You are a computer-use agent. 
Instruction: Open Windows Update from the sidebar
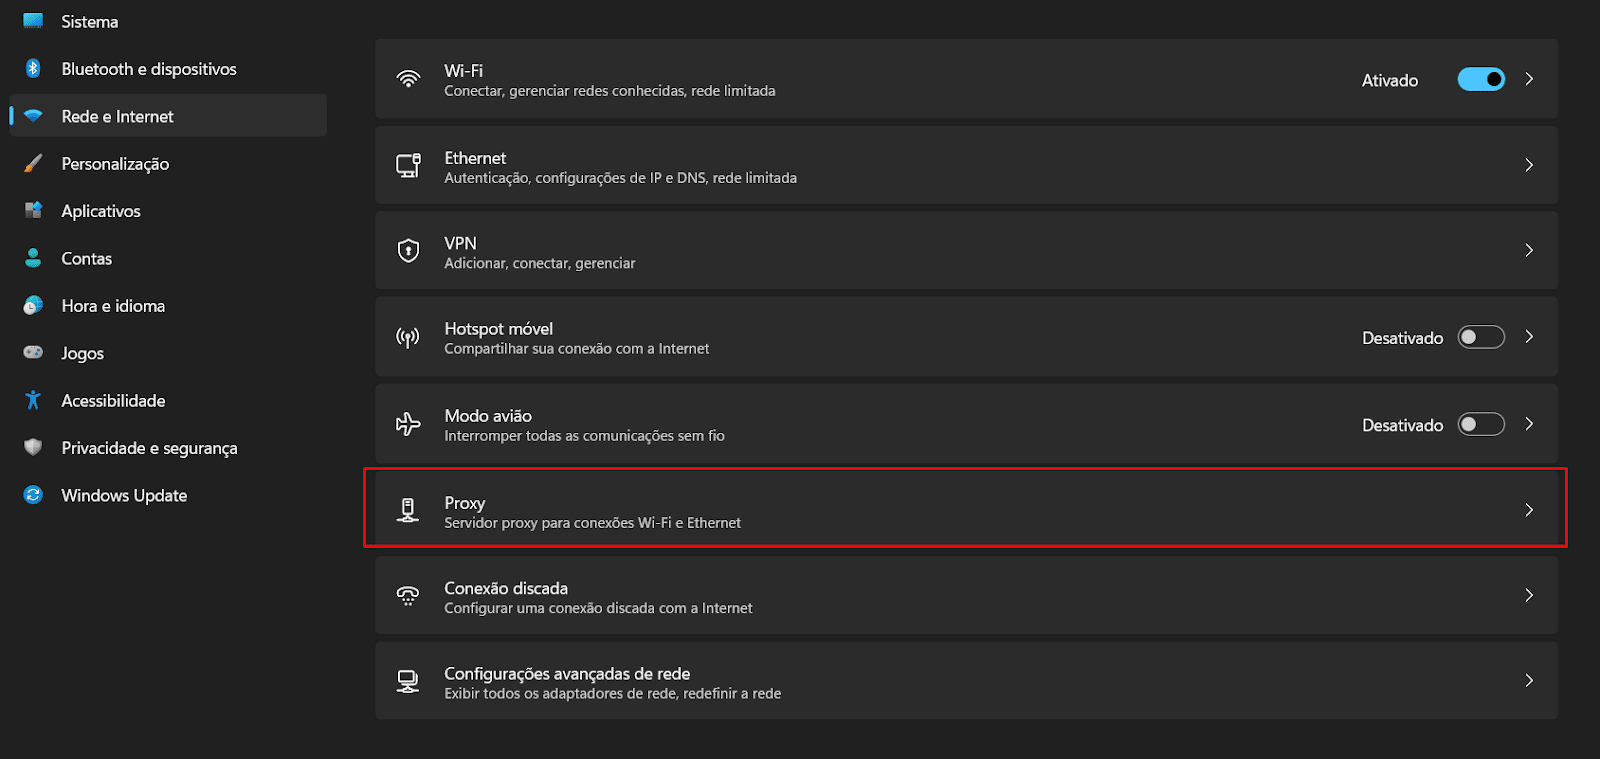pos(124,495)
